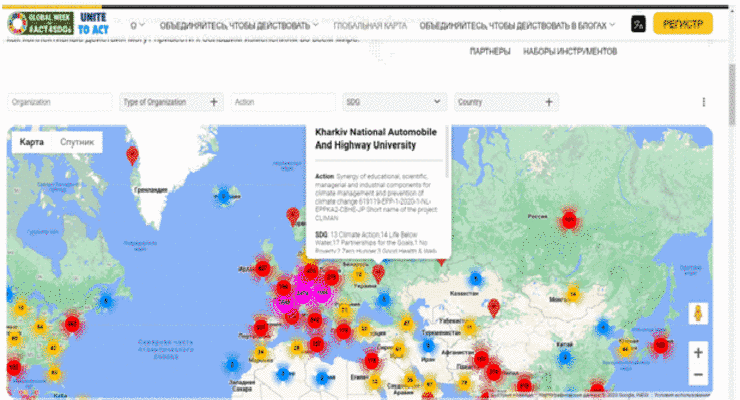
Task: Click the red cluster marker over Russia
Action: (569, 219)
